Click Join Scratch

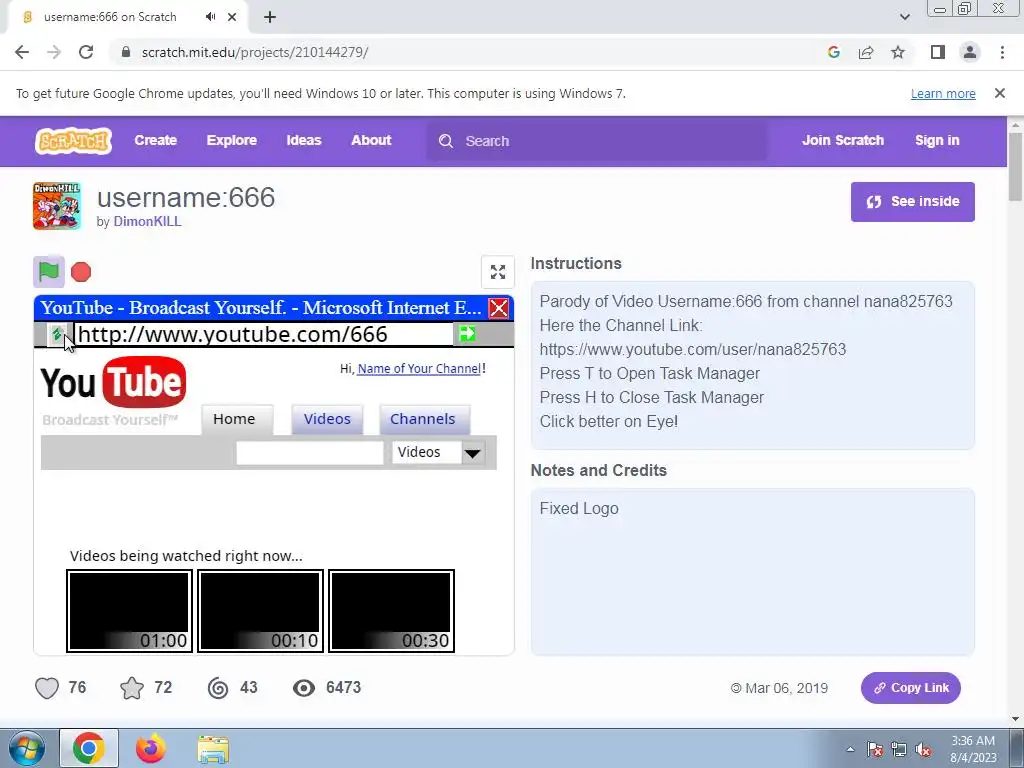(x=842, y=140)
